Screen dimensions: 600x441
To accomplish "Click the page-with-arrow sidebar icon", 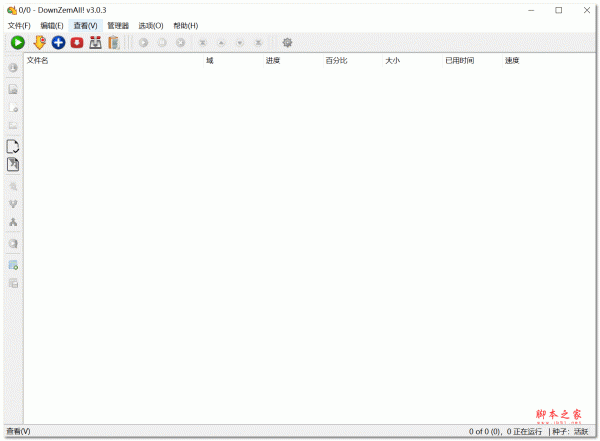I will [13, 164].
